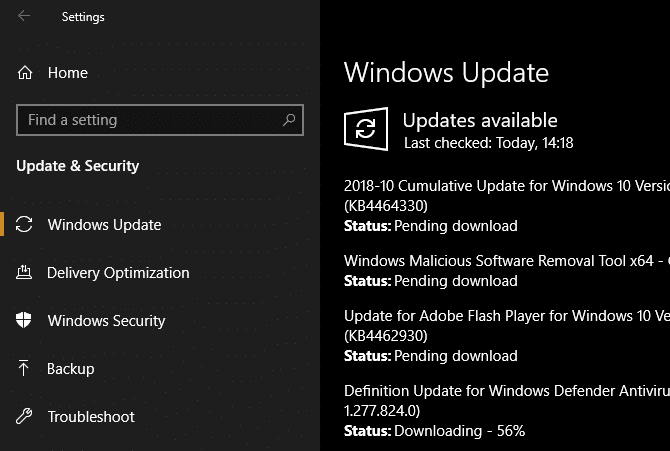The image size is (670, 451).
Task: Click the Update for Adobe Flash Player entry
Action: 507,315
